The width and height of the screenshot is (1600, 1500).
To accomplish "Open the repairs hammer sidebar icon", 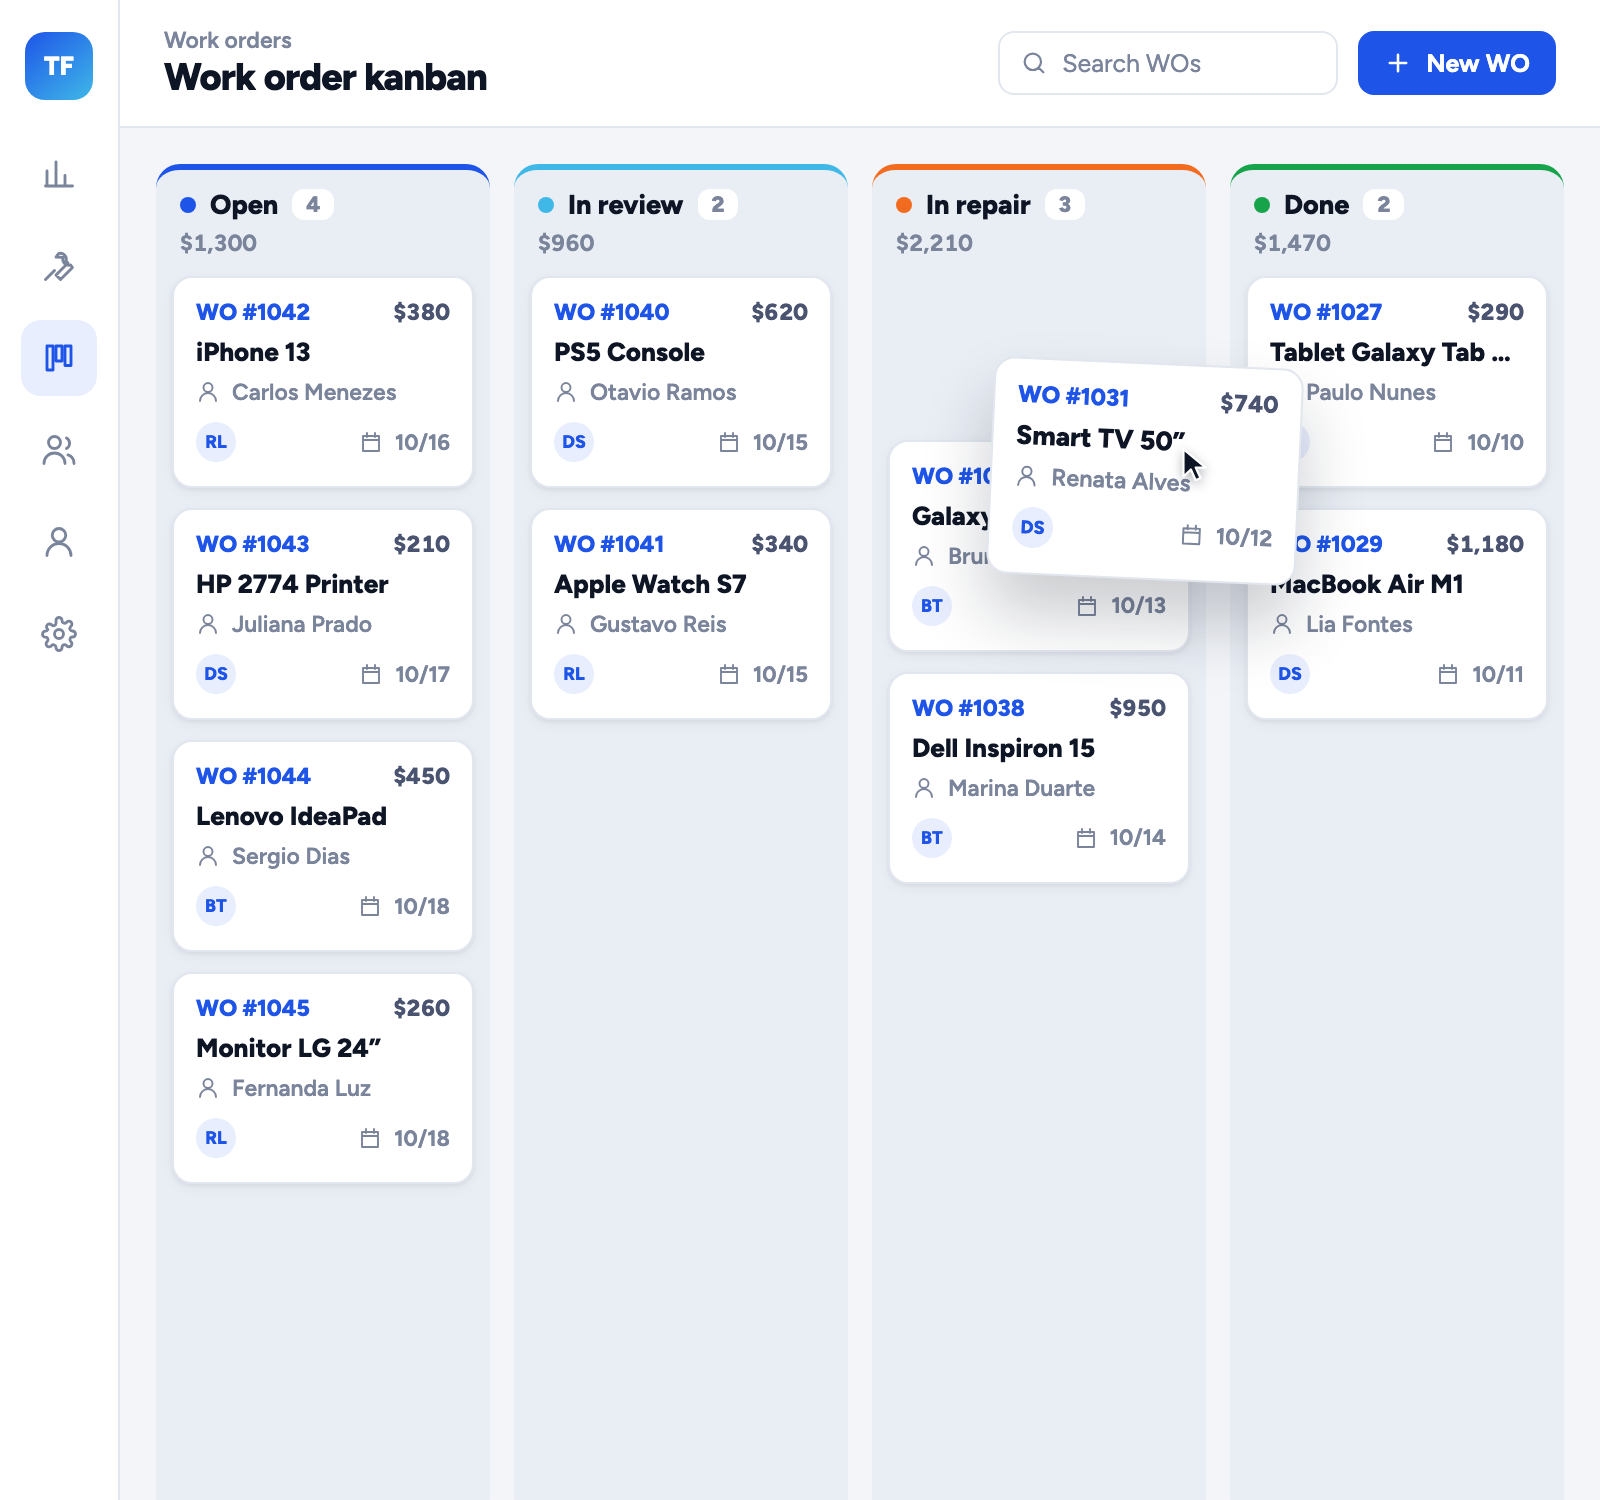I will 59,266.
